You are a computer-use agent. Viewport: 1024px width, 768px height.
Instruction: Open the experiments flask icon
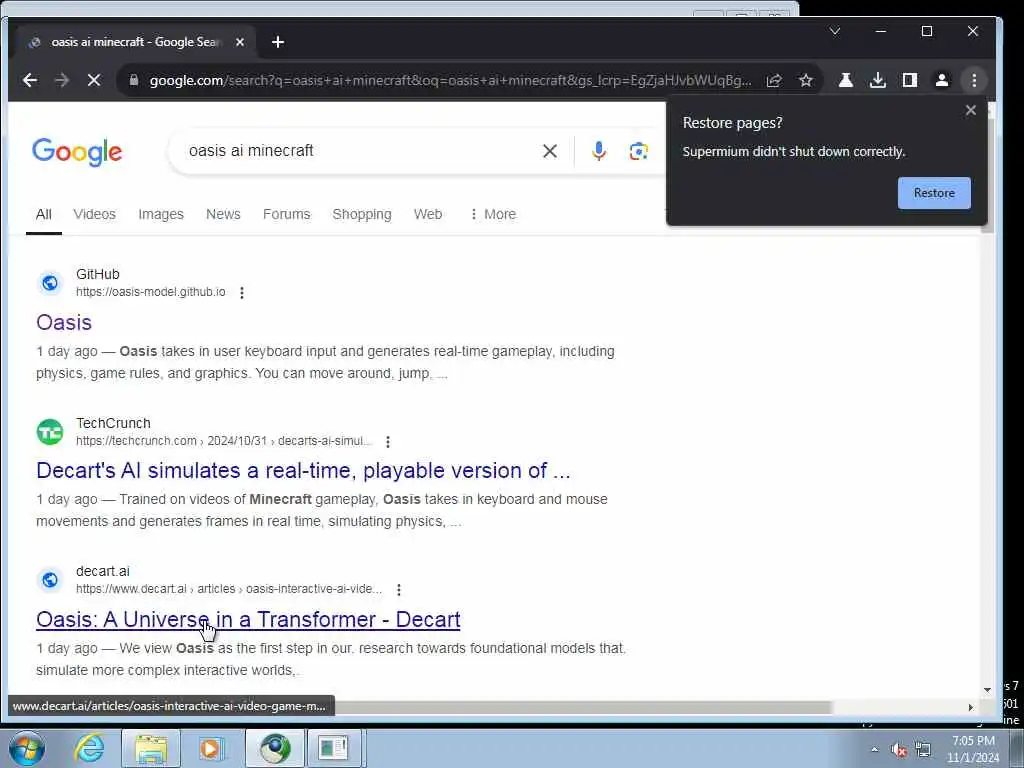click(846, 80)
